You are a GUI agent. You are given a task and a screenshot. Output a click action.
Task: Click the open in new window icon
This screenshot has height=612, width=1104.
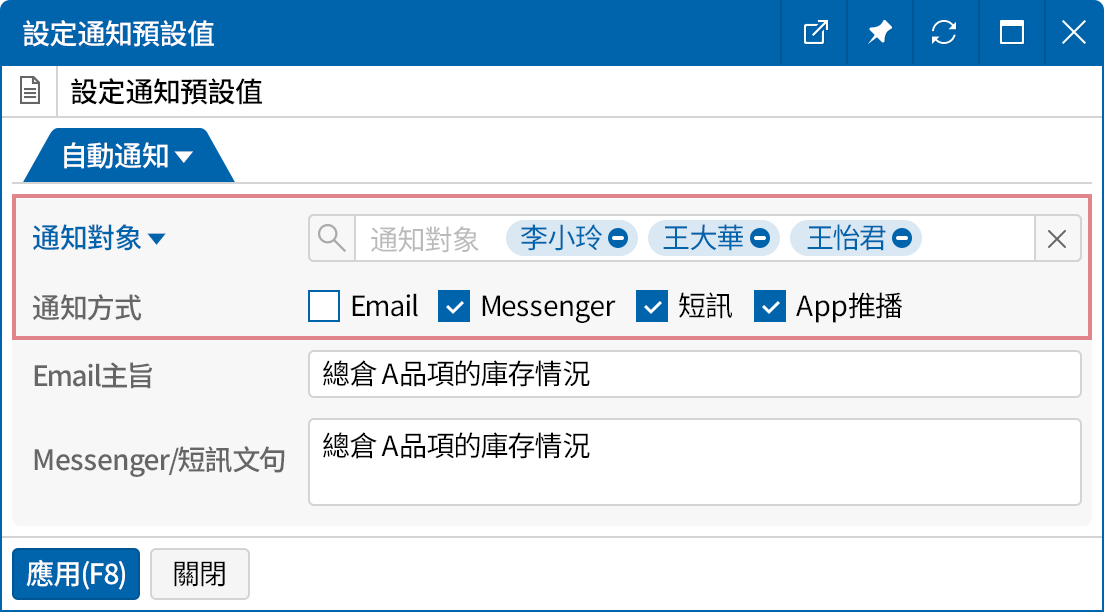point(816,33)
